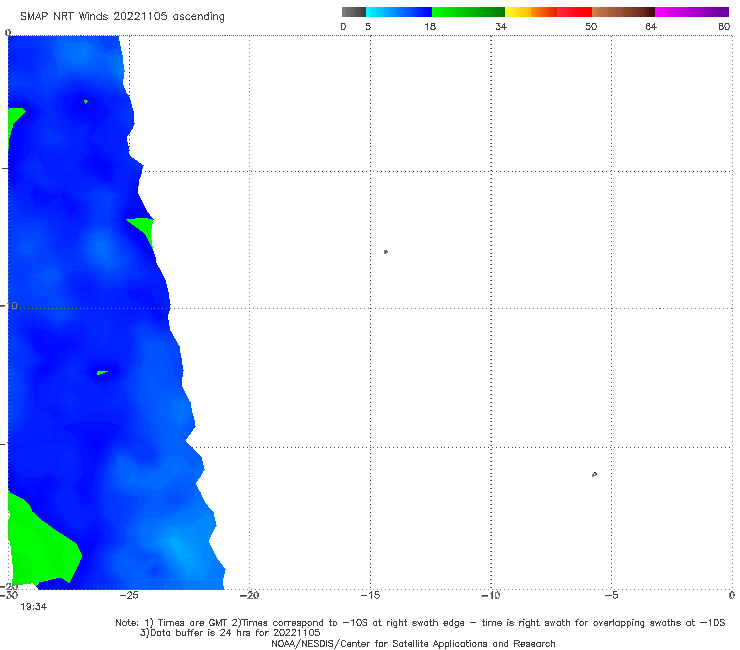Click the note "3)Data buffer is 24 hrs for 20221105"
Screen dimensions: 740x650
coord(230,633)
